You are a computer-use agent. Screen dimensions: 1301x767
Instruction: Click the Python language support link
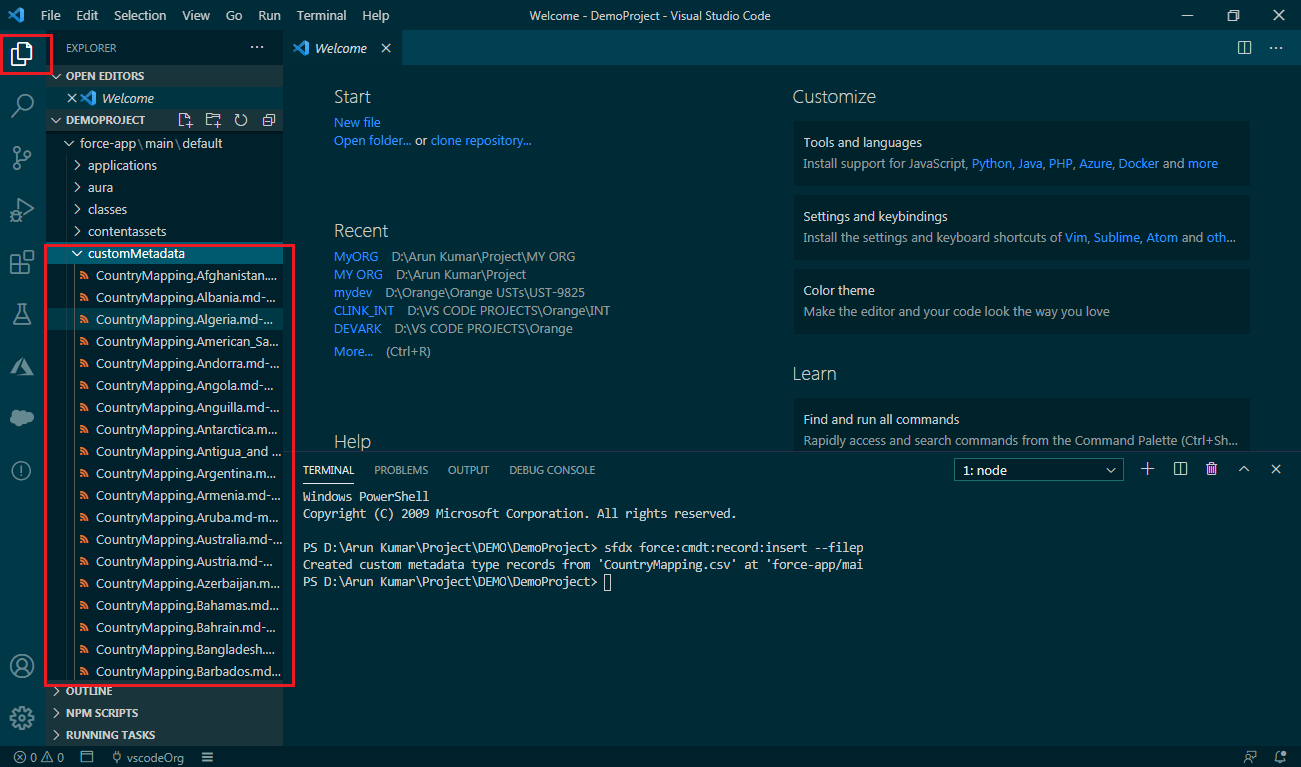[x=992, y=164]
